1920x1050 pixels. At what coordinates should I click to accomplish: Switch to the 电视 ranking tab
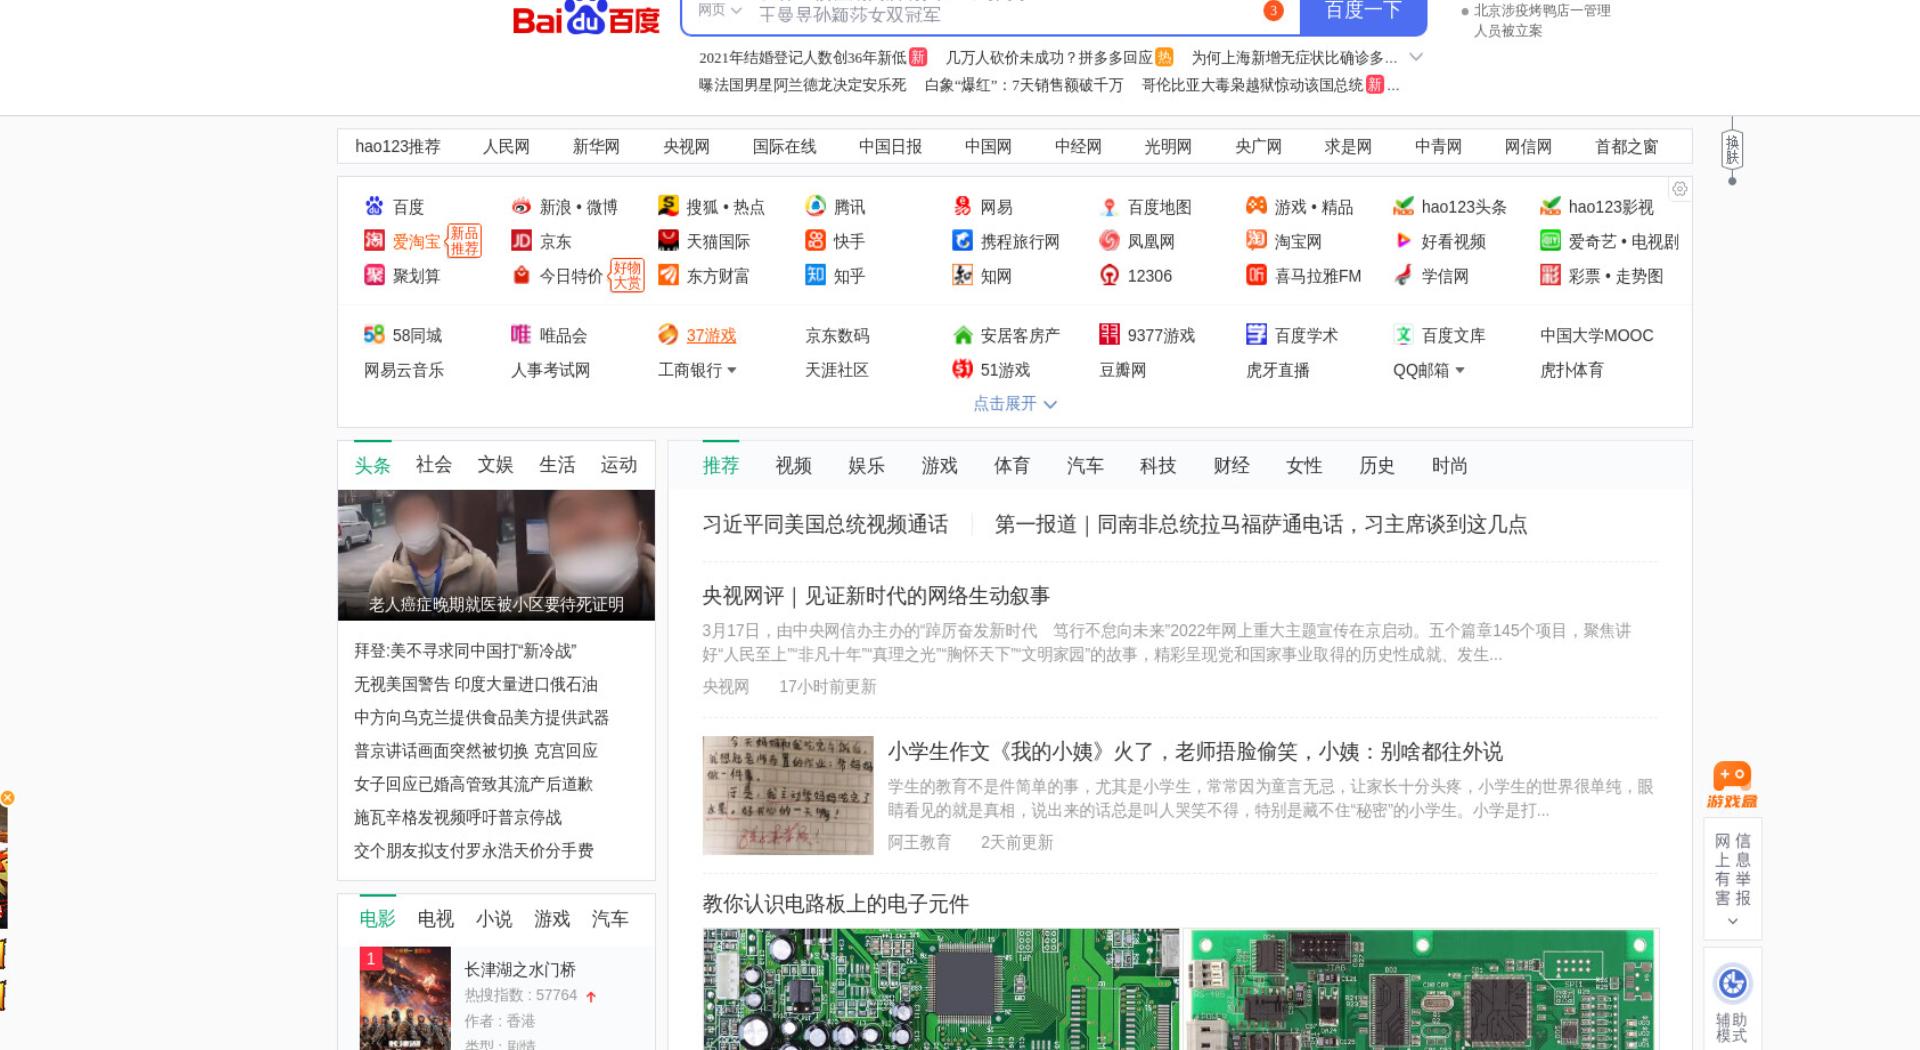point(435,918)
